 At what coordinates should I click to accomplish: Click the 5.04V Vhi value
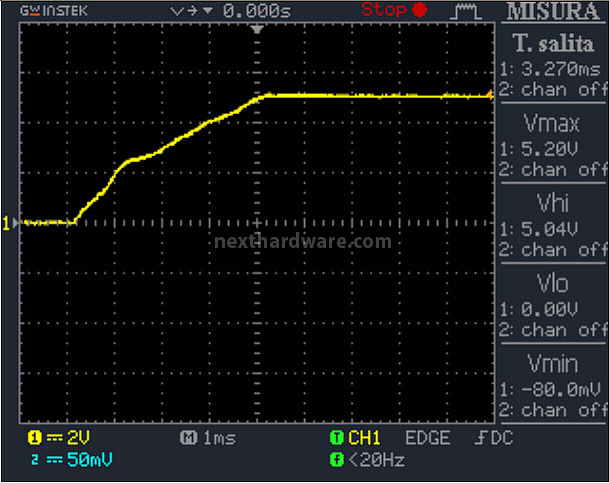pos(549,229)
